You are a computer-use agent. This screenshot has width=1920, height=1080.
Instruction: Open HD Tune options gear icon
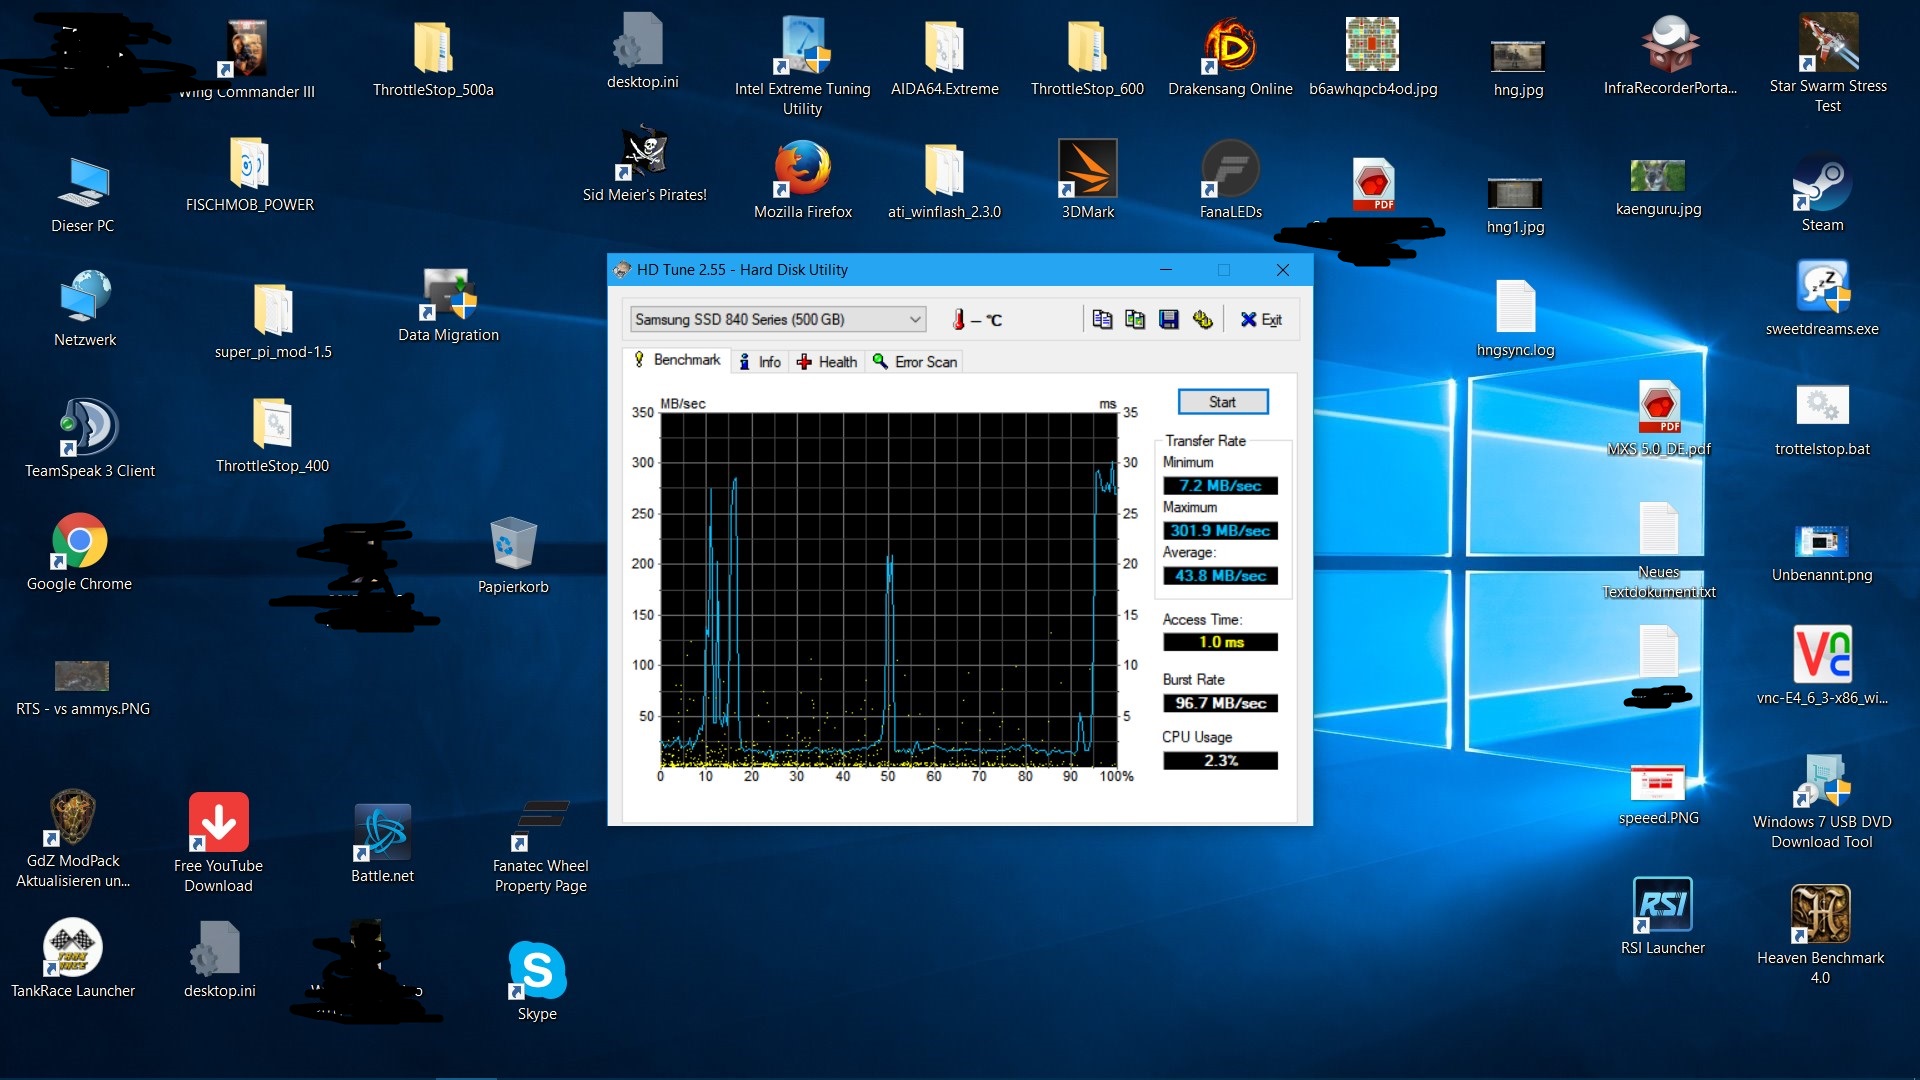[x=1202, y=319]
